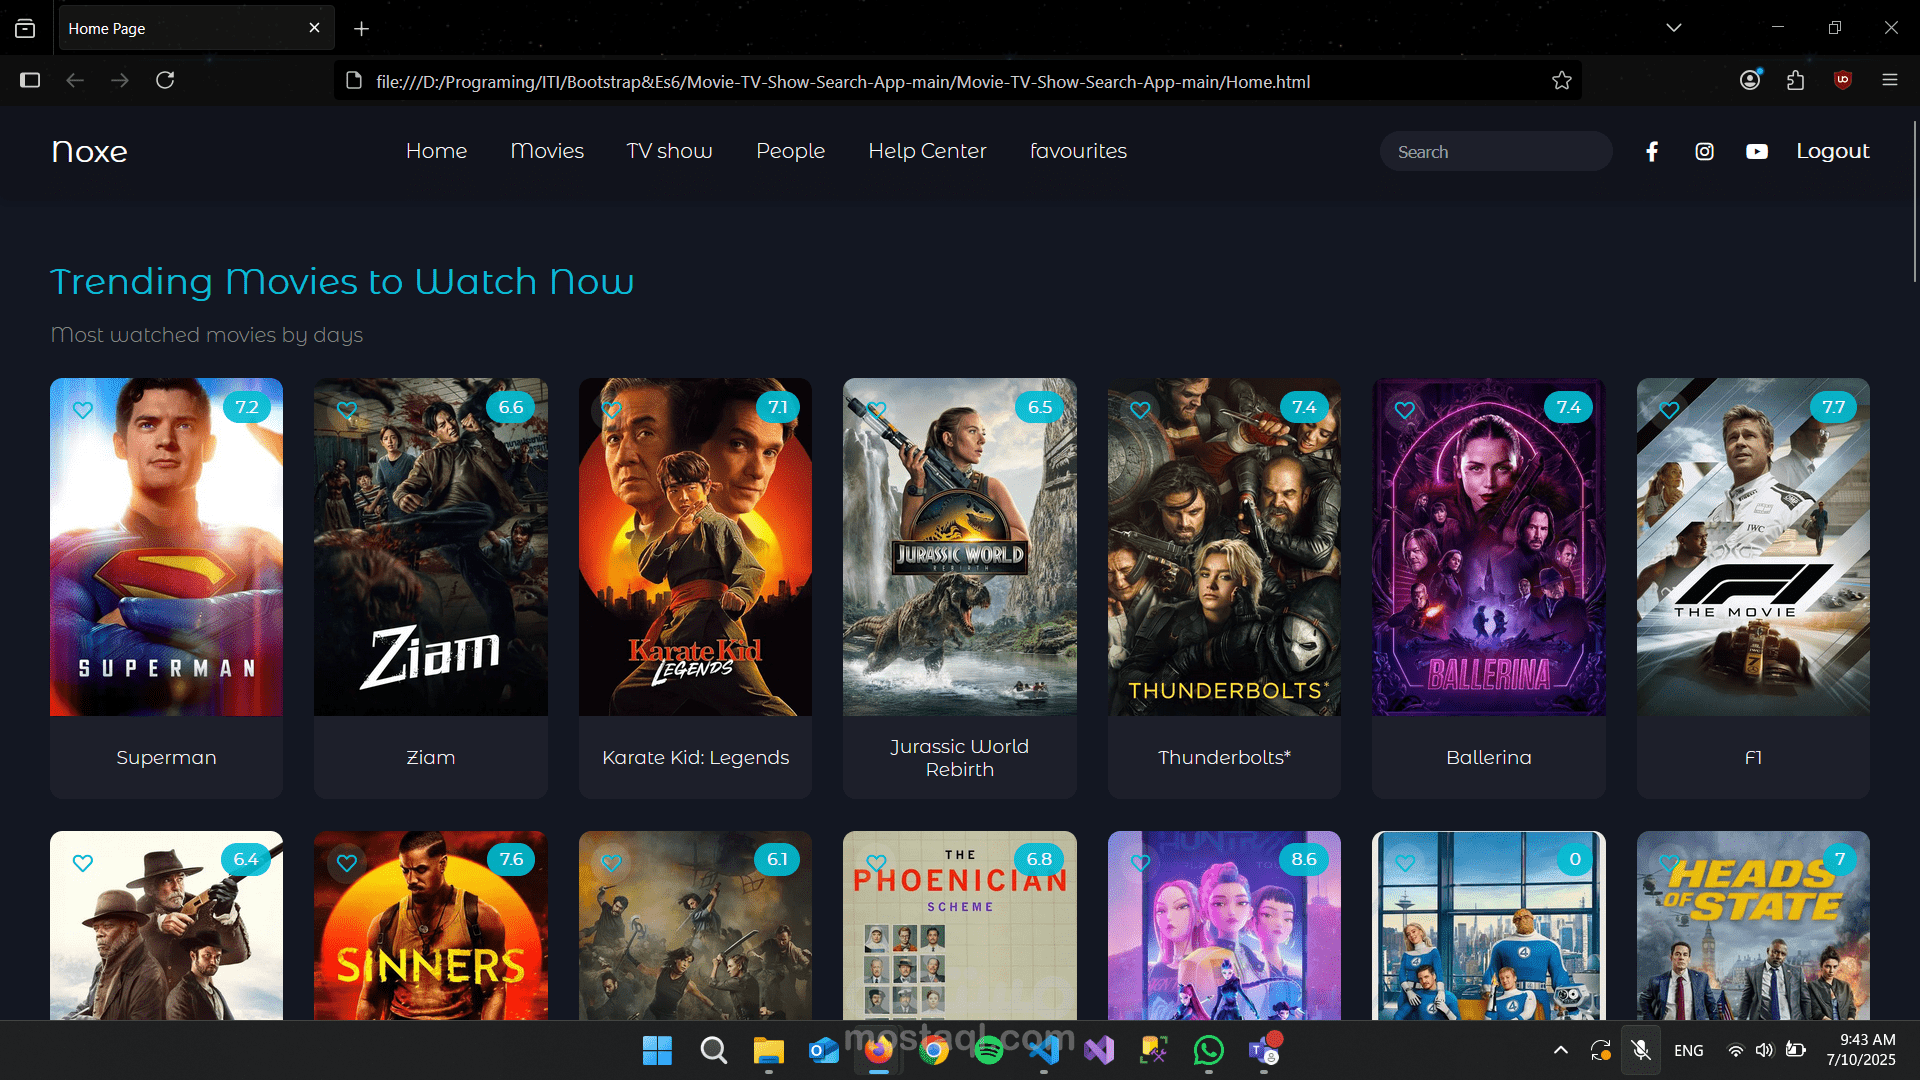The width and height of the screenshot is (1920, 1080).
Task: Go to Movies in the navbar
Action: [x=547, y=151]
